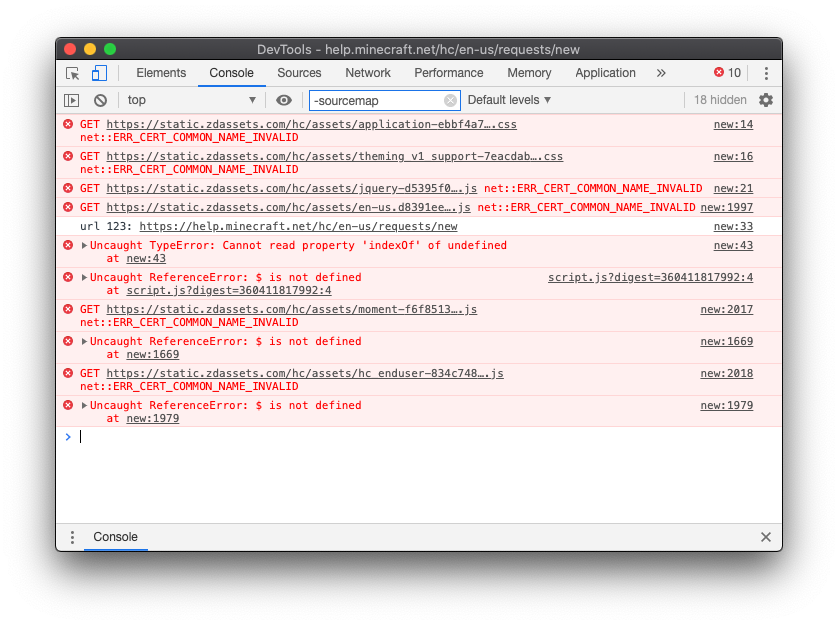
Task: Go to source location new:14
Action: (733, 125)
